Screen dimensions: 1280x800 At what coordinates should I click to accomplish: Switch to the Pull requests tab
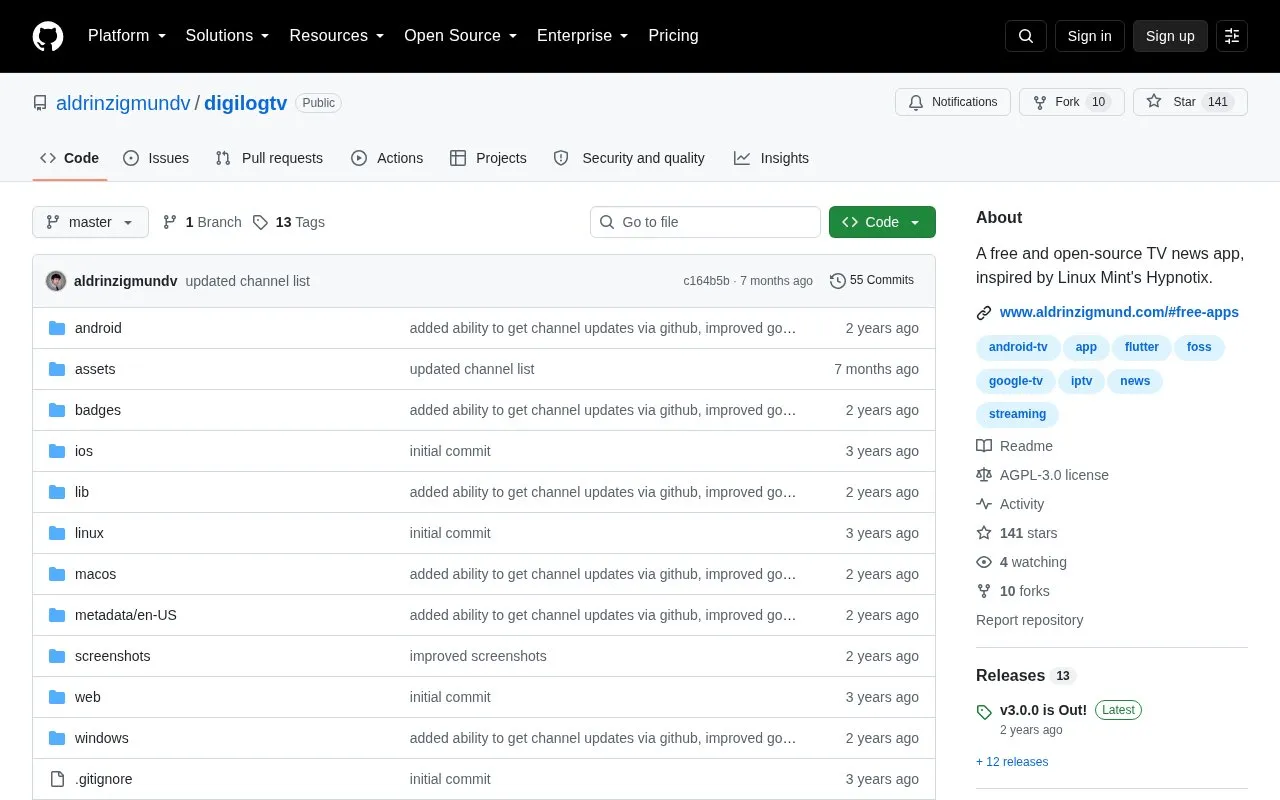269,158
